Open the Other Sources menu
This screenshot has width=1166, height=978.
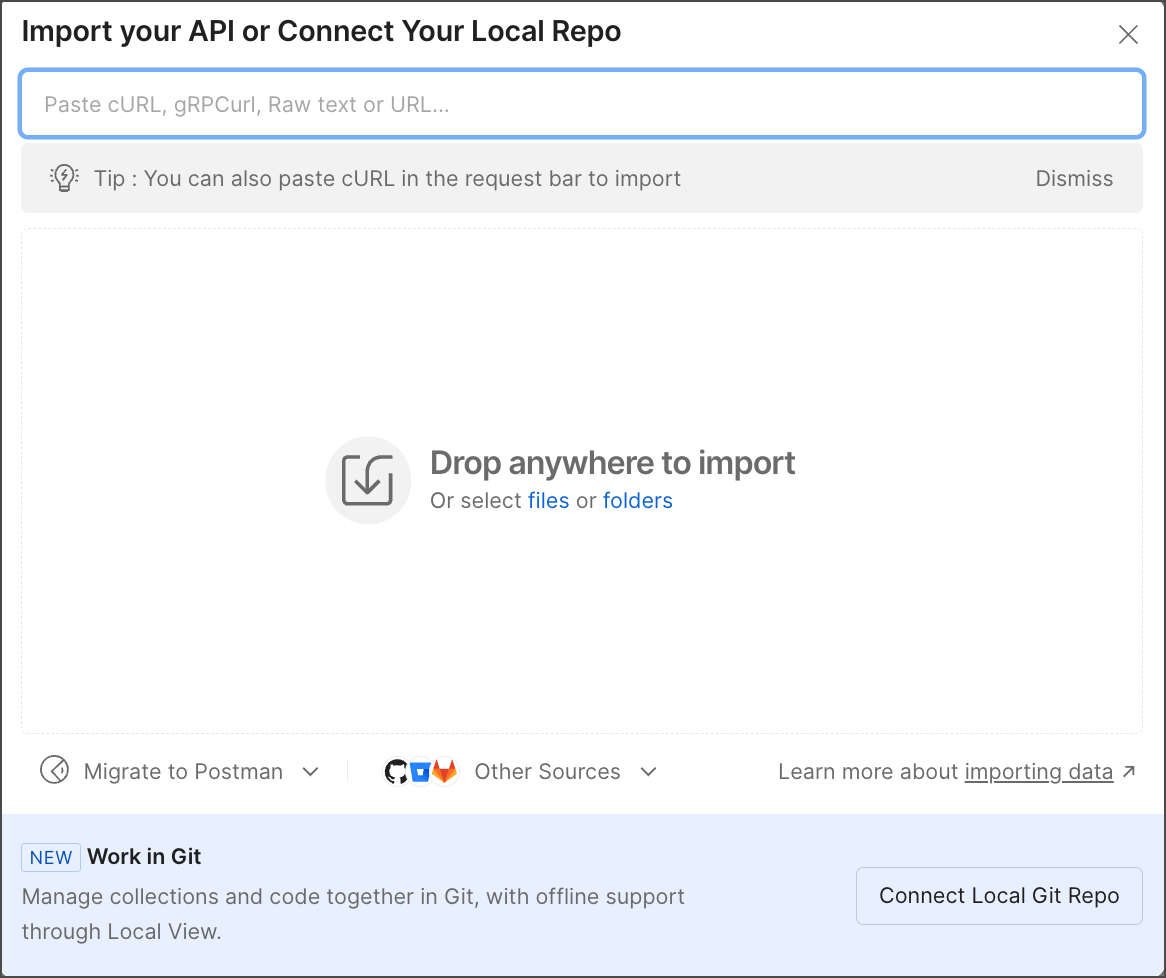(x=548, y=771)
